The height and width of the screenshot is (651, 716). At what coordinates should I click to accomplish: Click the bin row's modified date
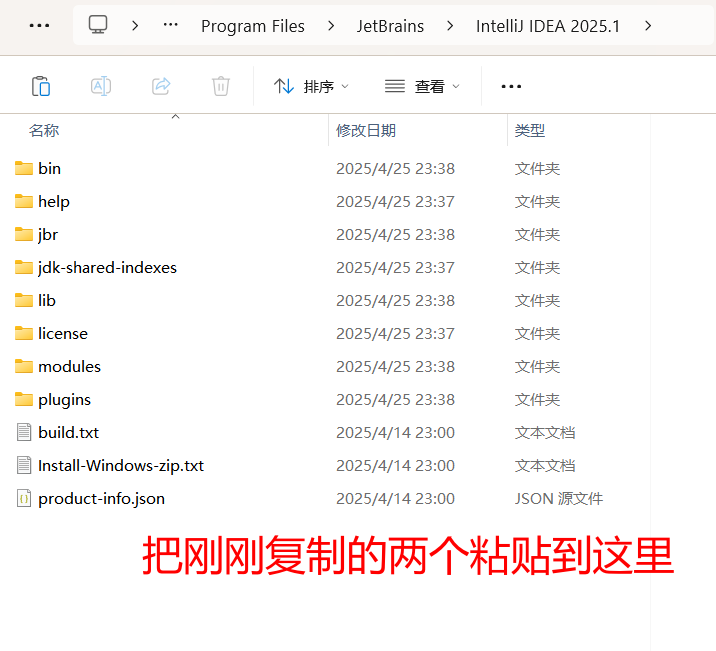(x=395, y=168)
